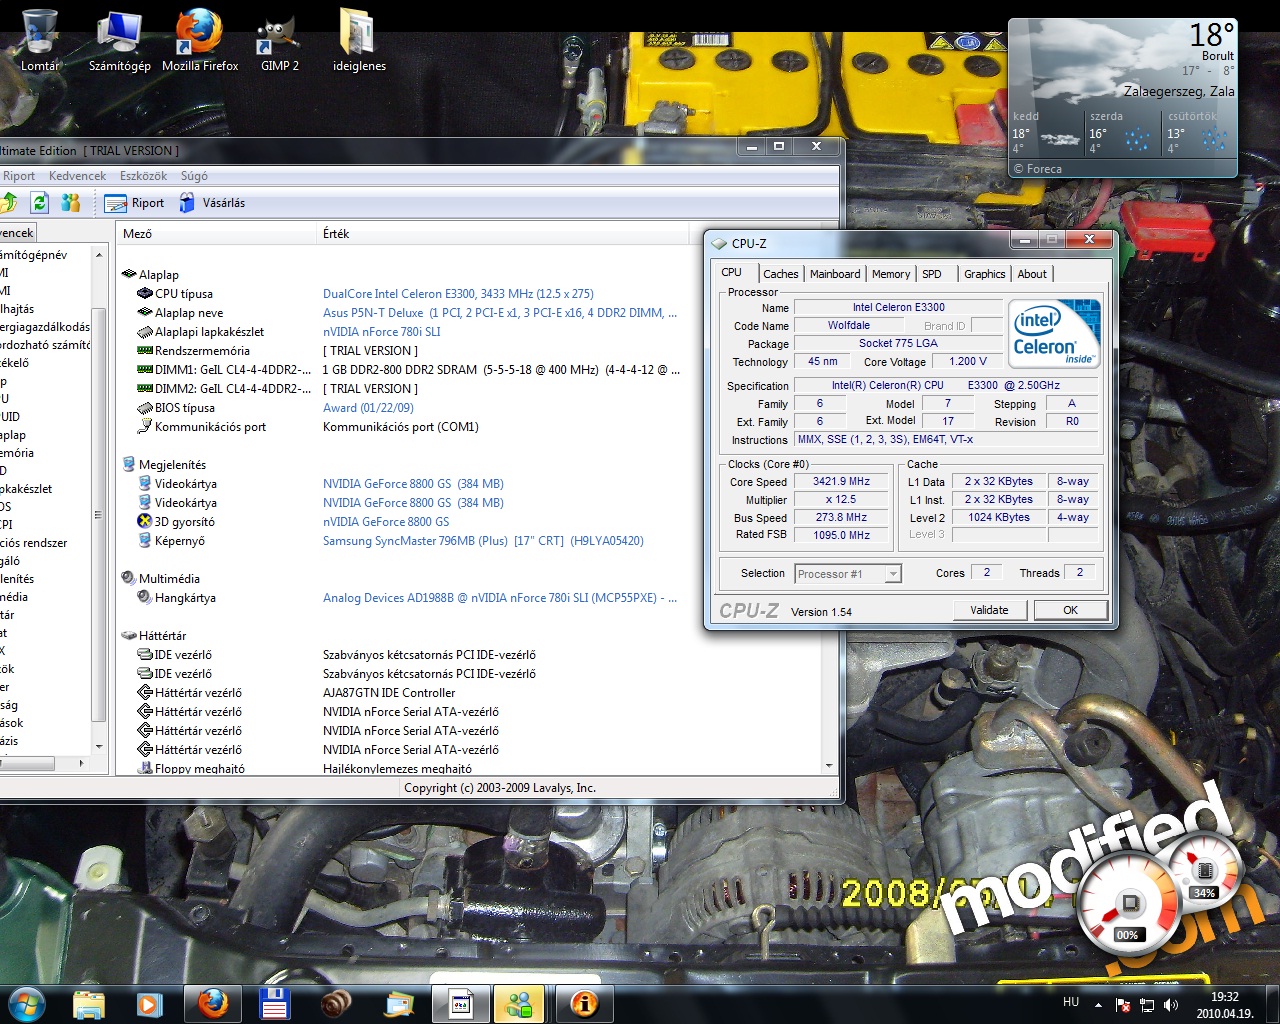Click the floppy disk taskbar icon
This screenshot has width=1280, height=1024.
coord(274,1004)
